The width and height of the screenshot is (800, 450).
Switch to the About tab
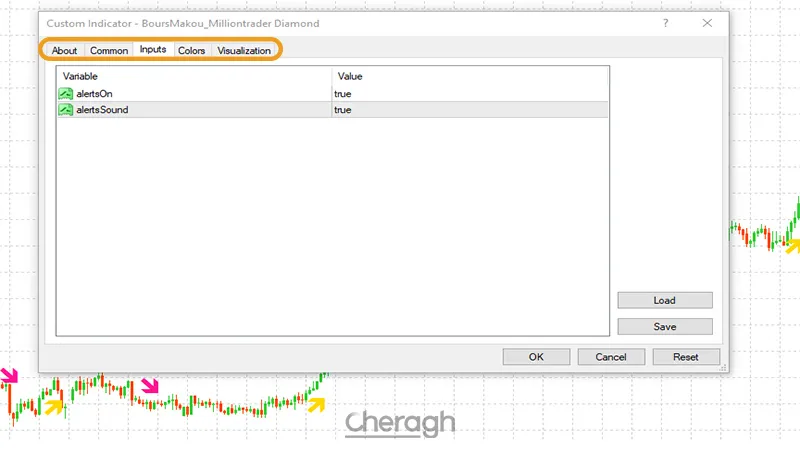point(64,51)
